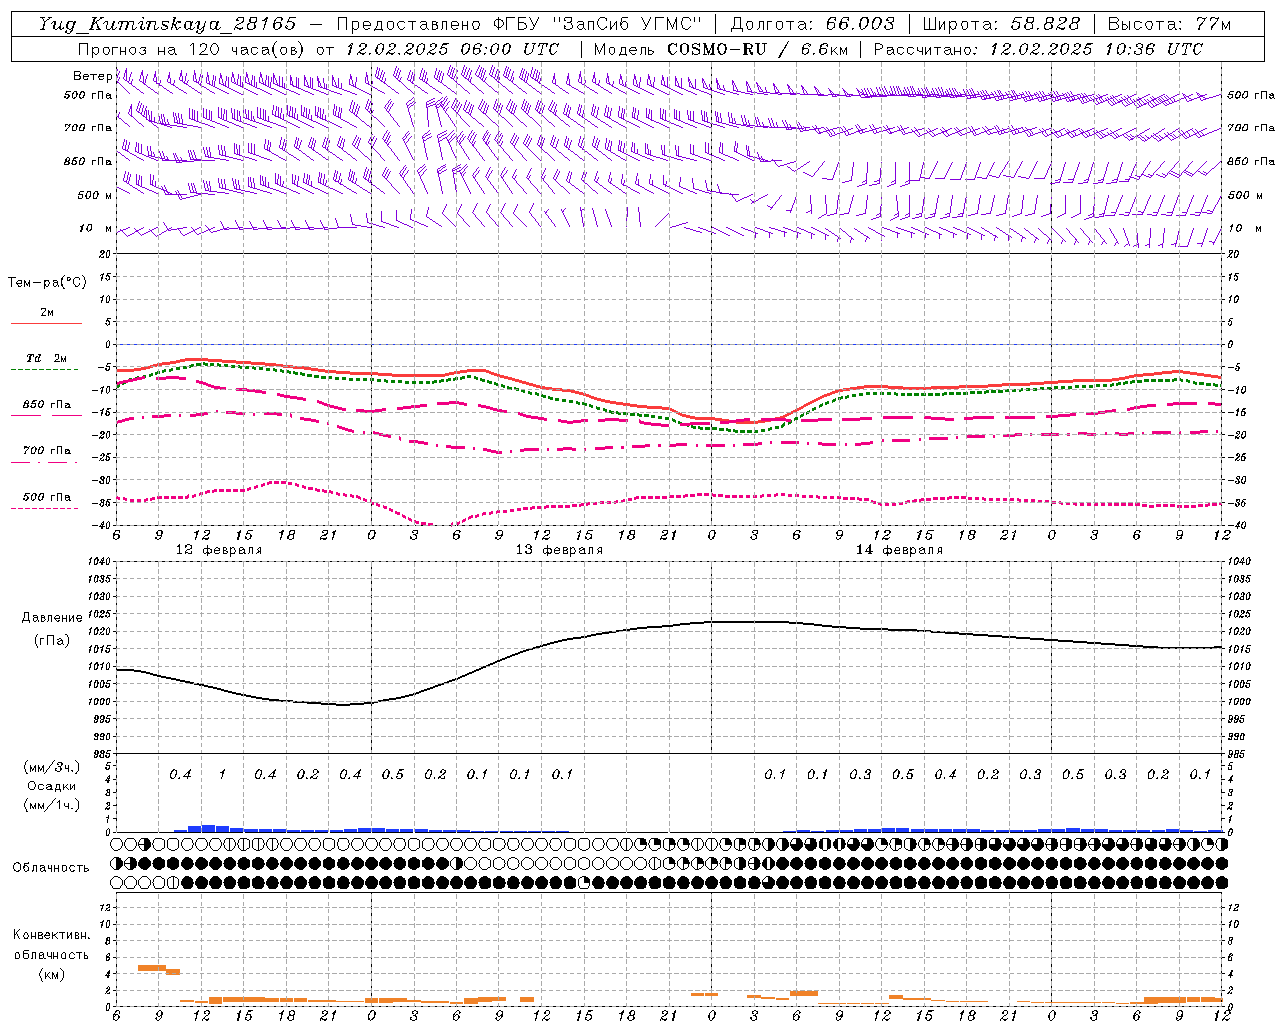Click the 13 февраля date label
The width and height of the screenshot is (1280, 1024).
coord(559,550)
